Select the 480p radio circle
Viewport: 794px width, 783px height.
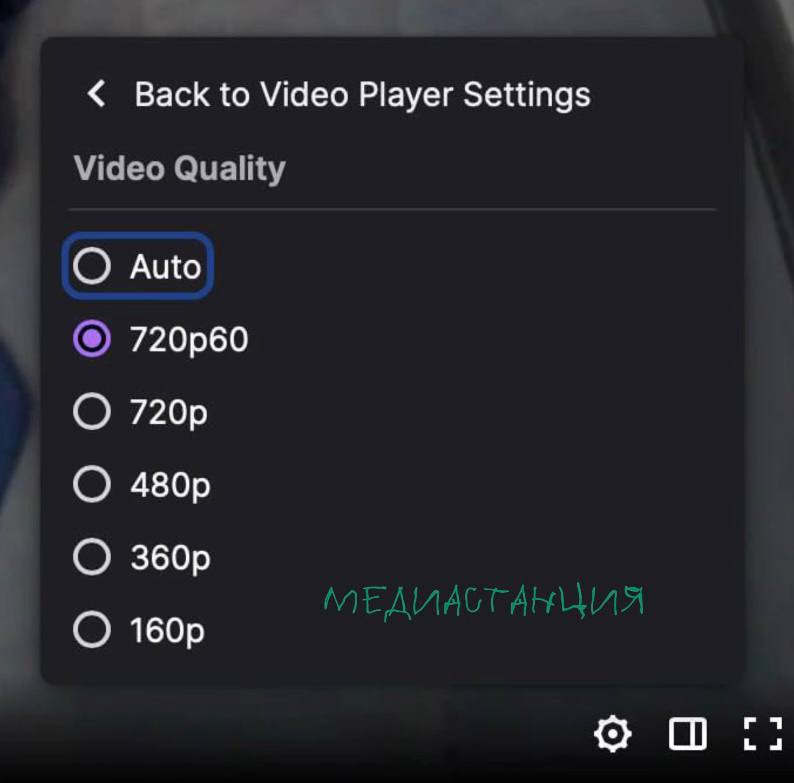(92, 484)
